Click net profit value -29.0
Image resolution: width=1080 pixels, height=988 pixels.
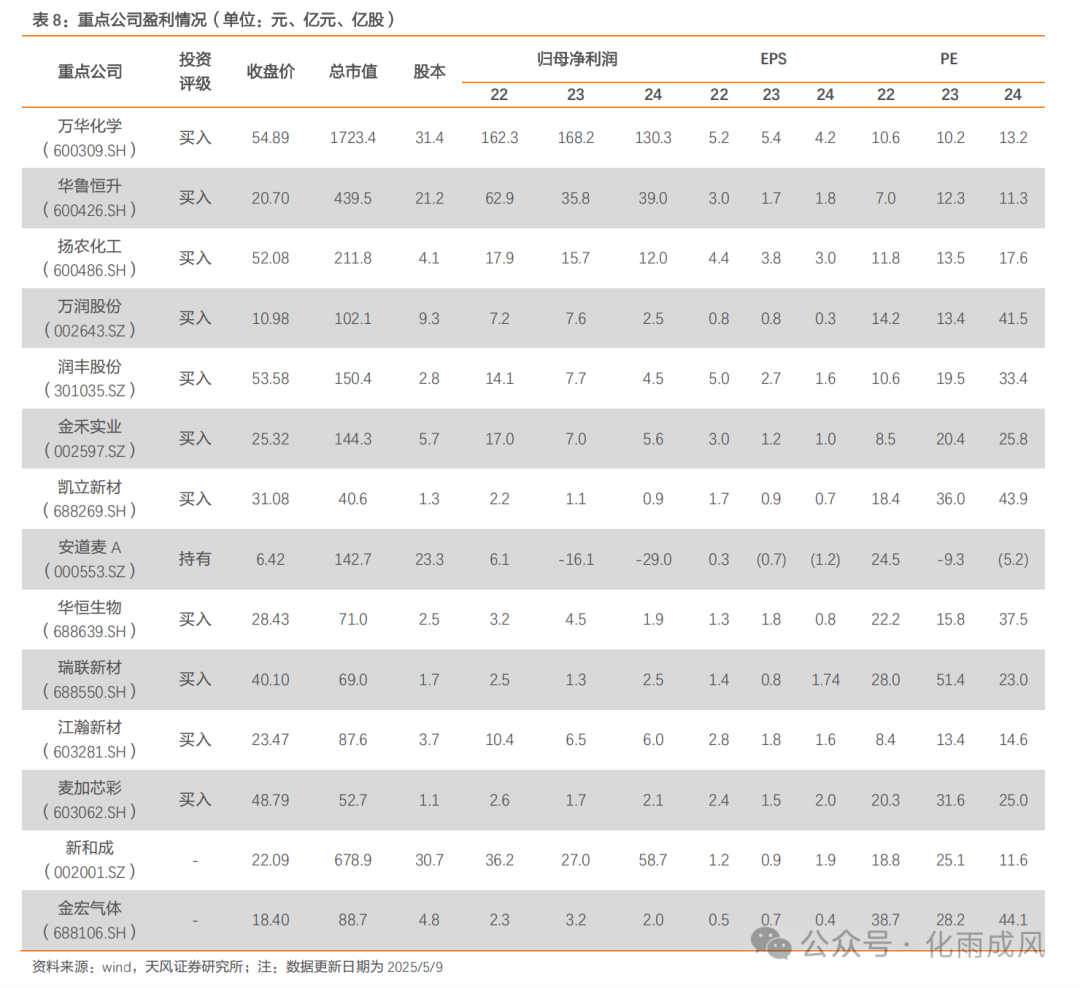click(x=653, y=559)
